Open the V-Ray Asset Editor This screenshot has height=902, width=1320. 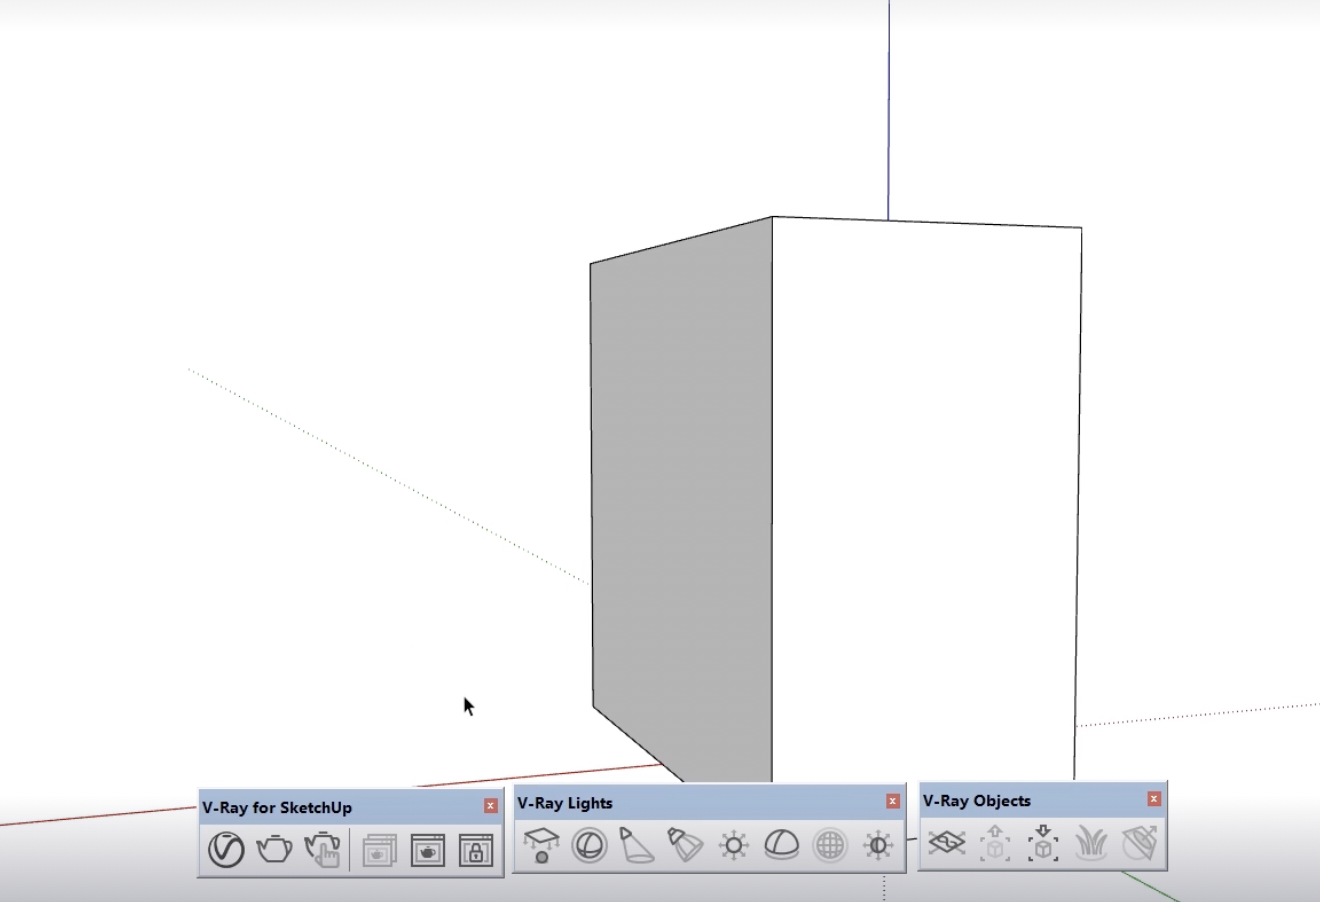226,850
